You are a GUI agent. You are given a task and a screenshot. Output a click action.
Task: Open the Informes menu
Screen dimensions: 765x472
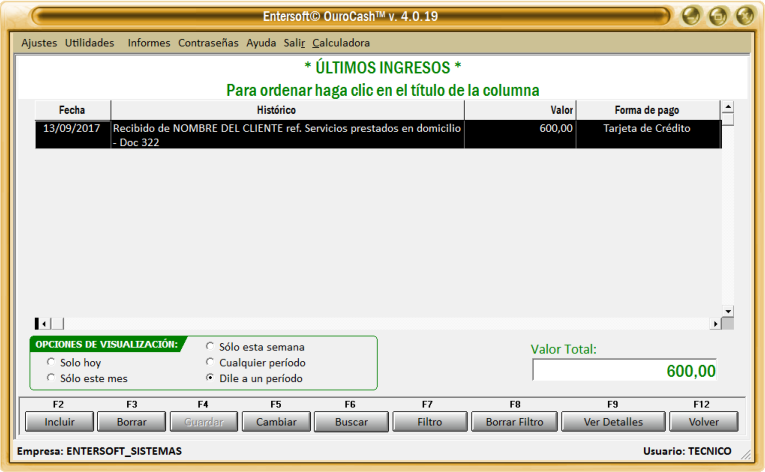pyautogui.click(x=148, y=43)
